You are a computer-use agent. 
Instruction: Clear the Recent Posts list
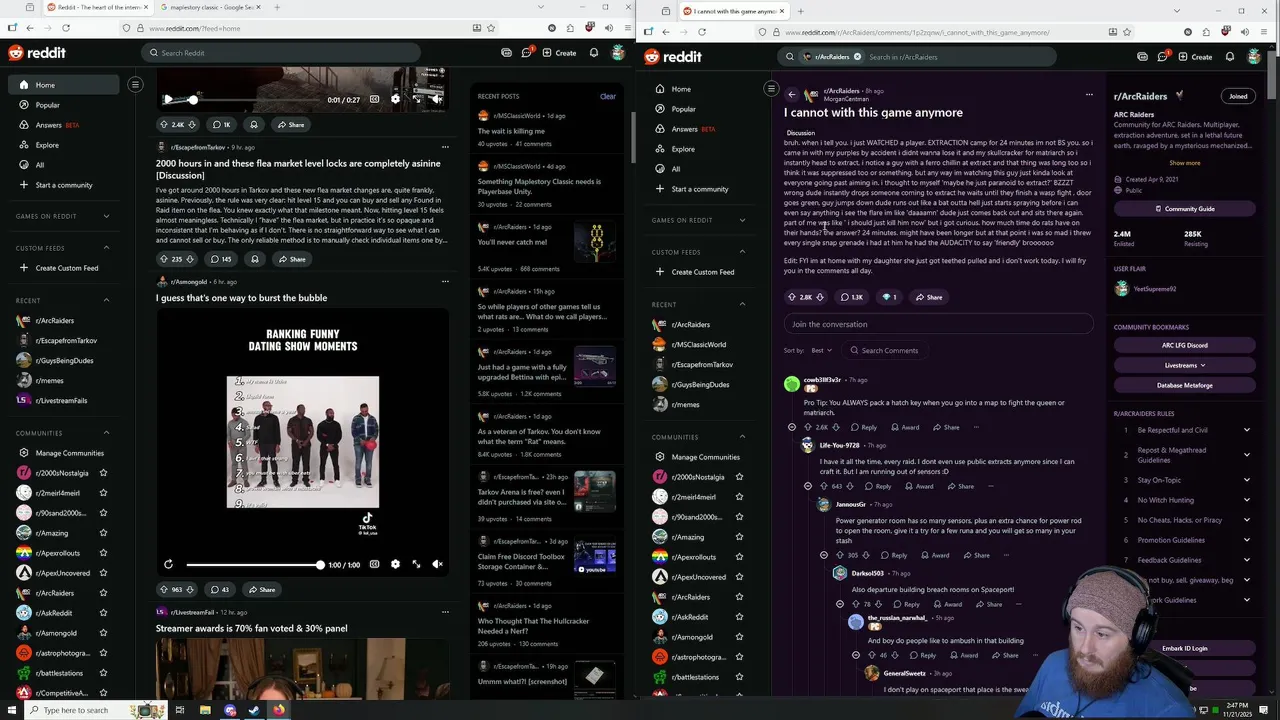608,97
